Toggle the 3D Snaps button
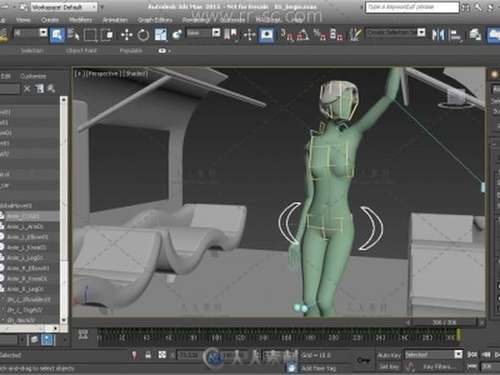 (286, 35)
